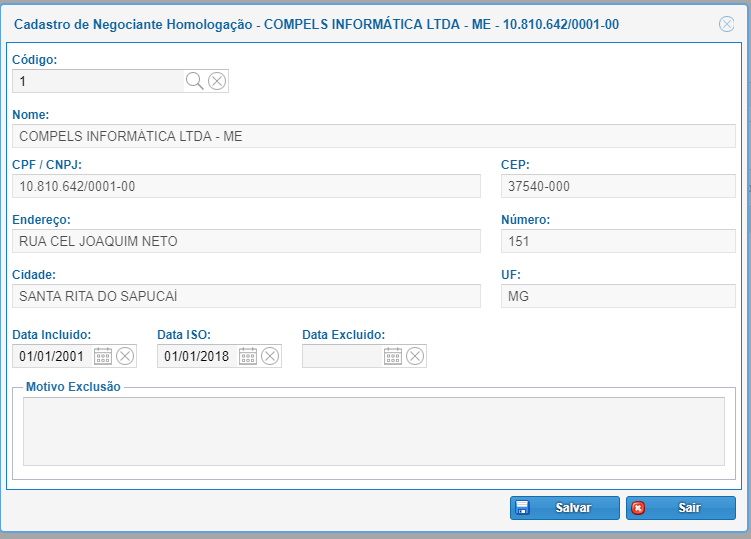Focus the Motivo Exclusão text area
This screenshot has height=539, width=751.
pos(374,431)
